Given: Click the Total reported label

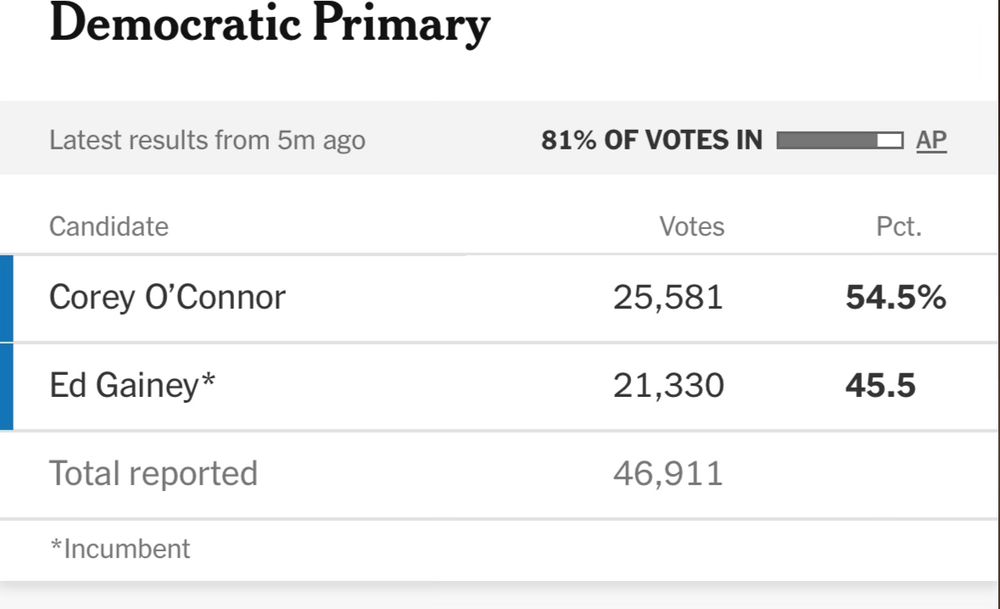Looking at the screenshot, I should point(153,474).
